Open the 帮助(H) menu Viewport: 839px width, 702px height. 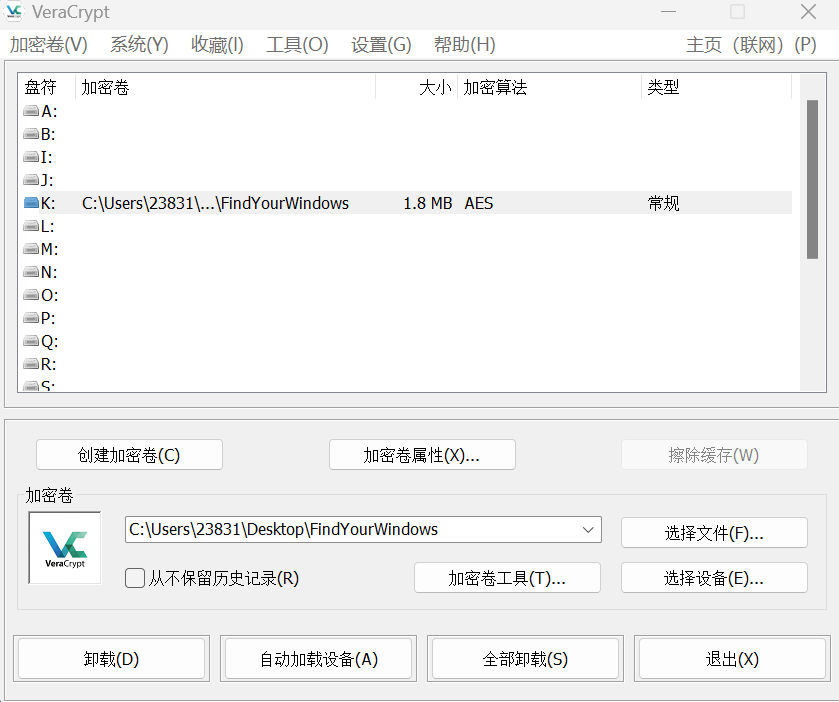(x=464, y=44)
